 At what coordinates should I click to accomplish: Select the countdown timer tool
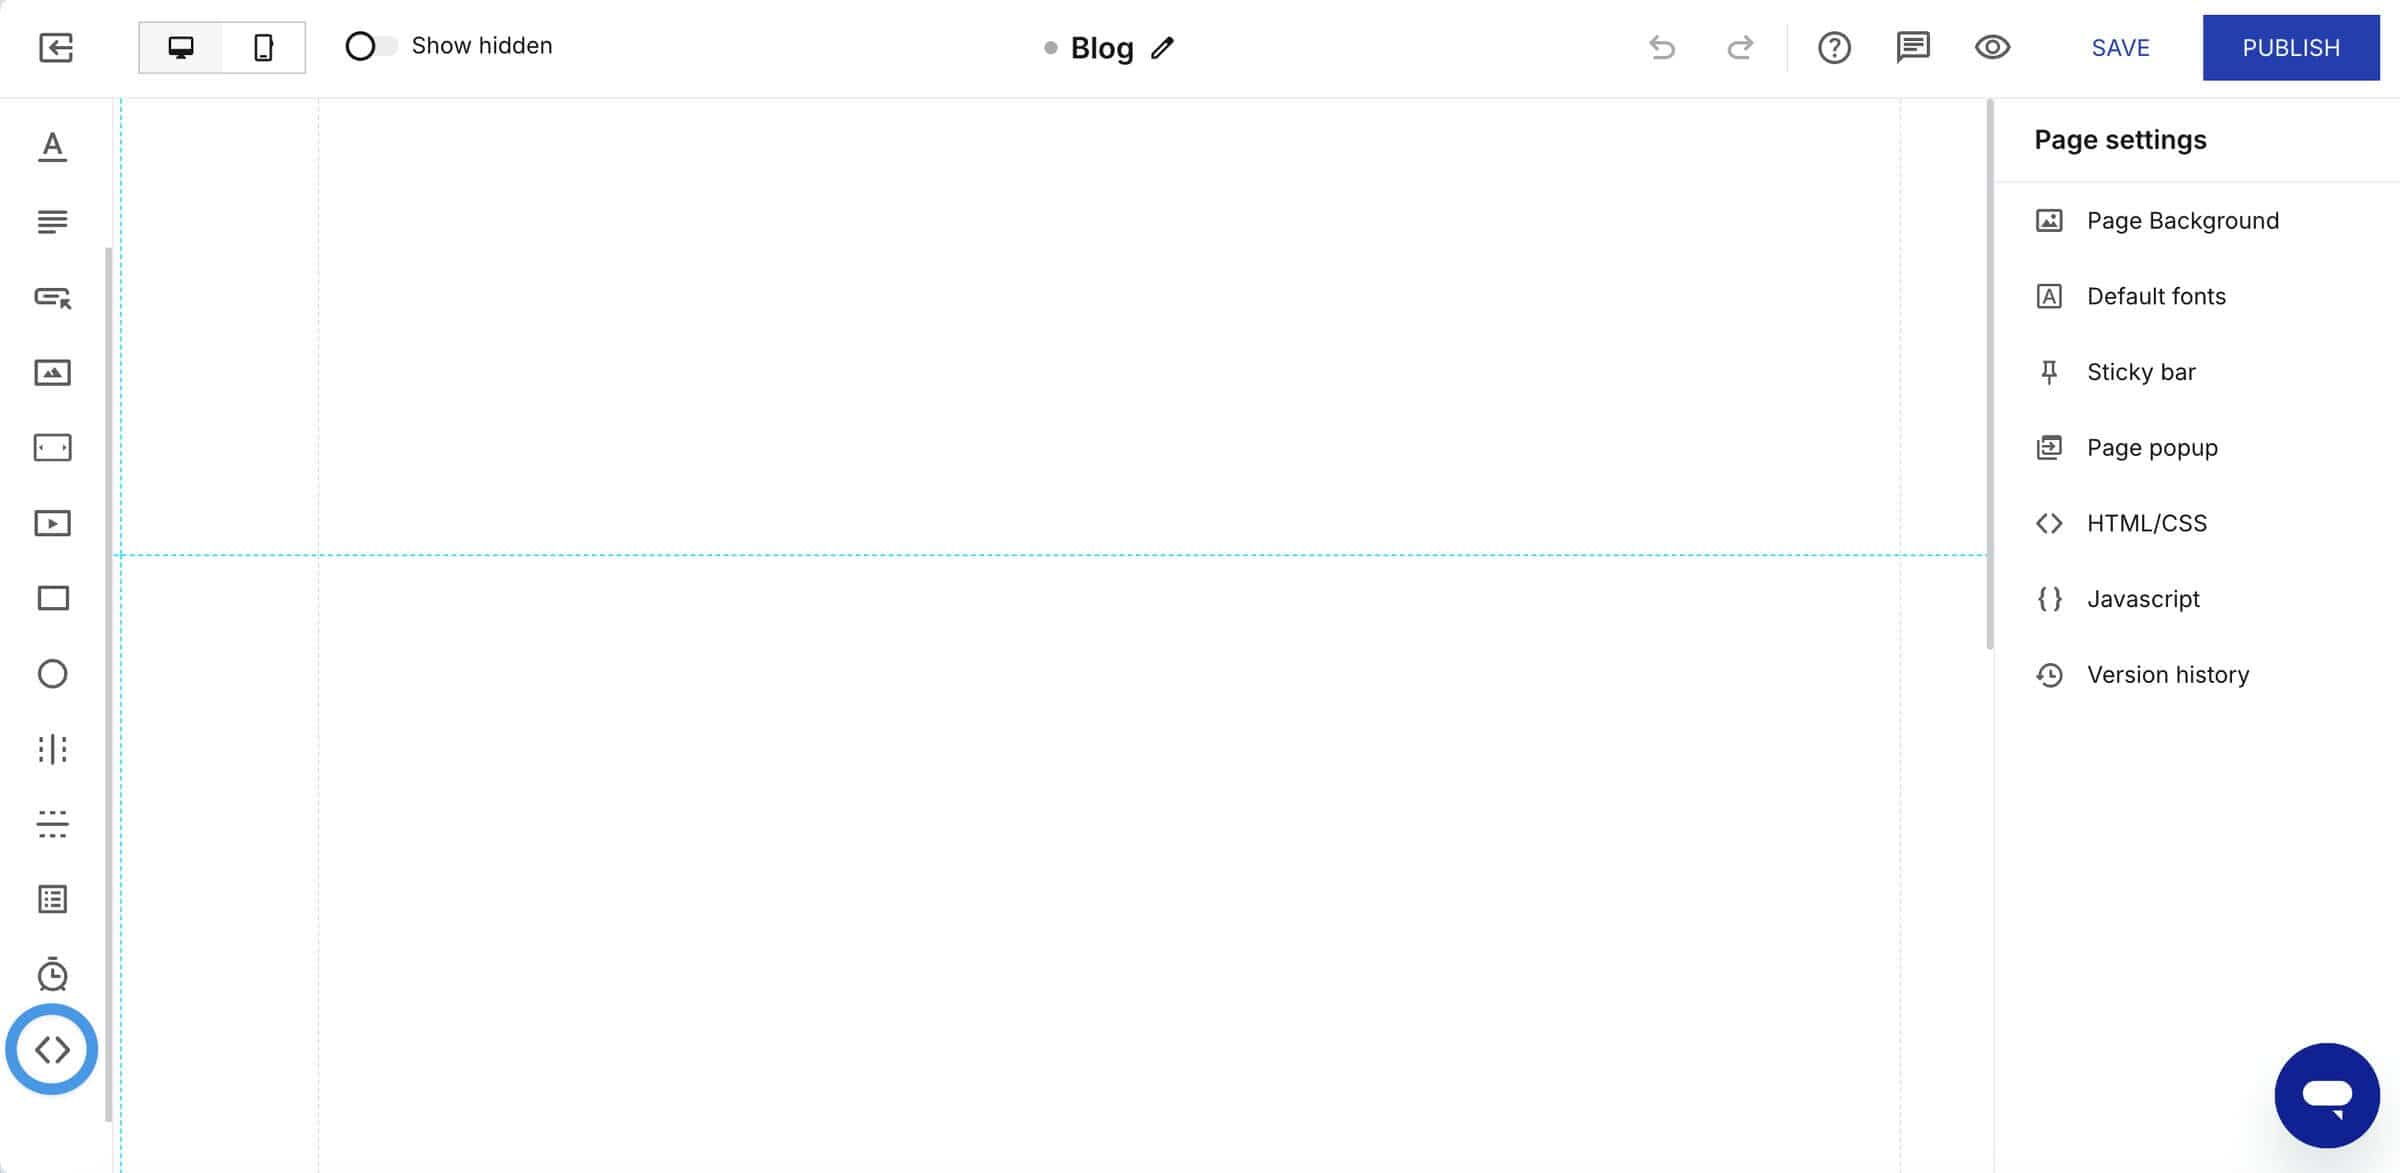point(53,974)
